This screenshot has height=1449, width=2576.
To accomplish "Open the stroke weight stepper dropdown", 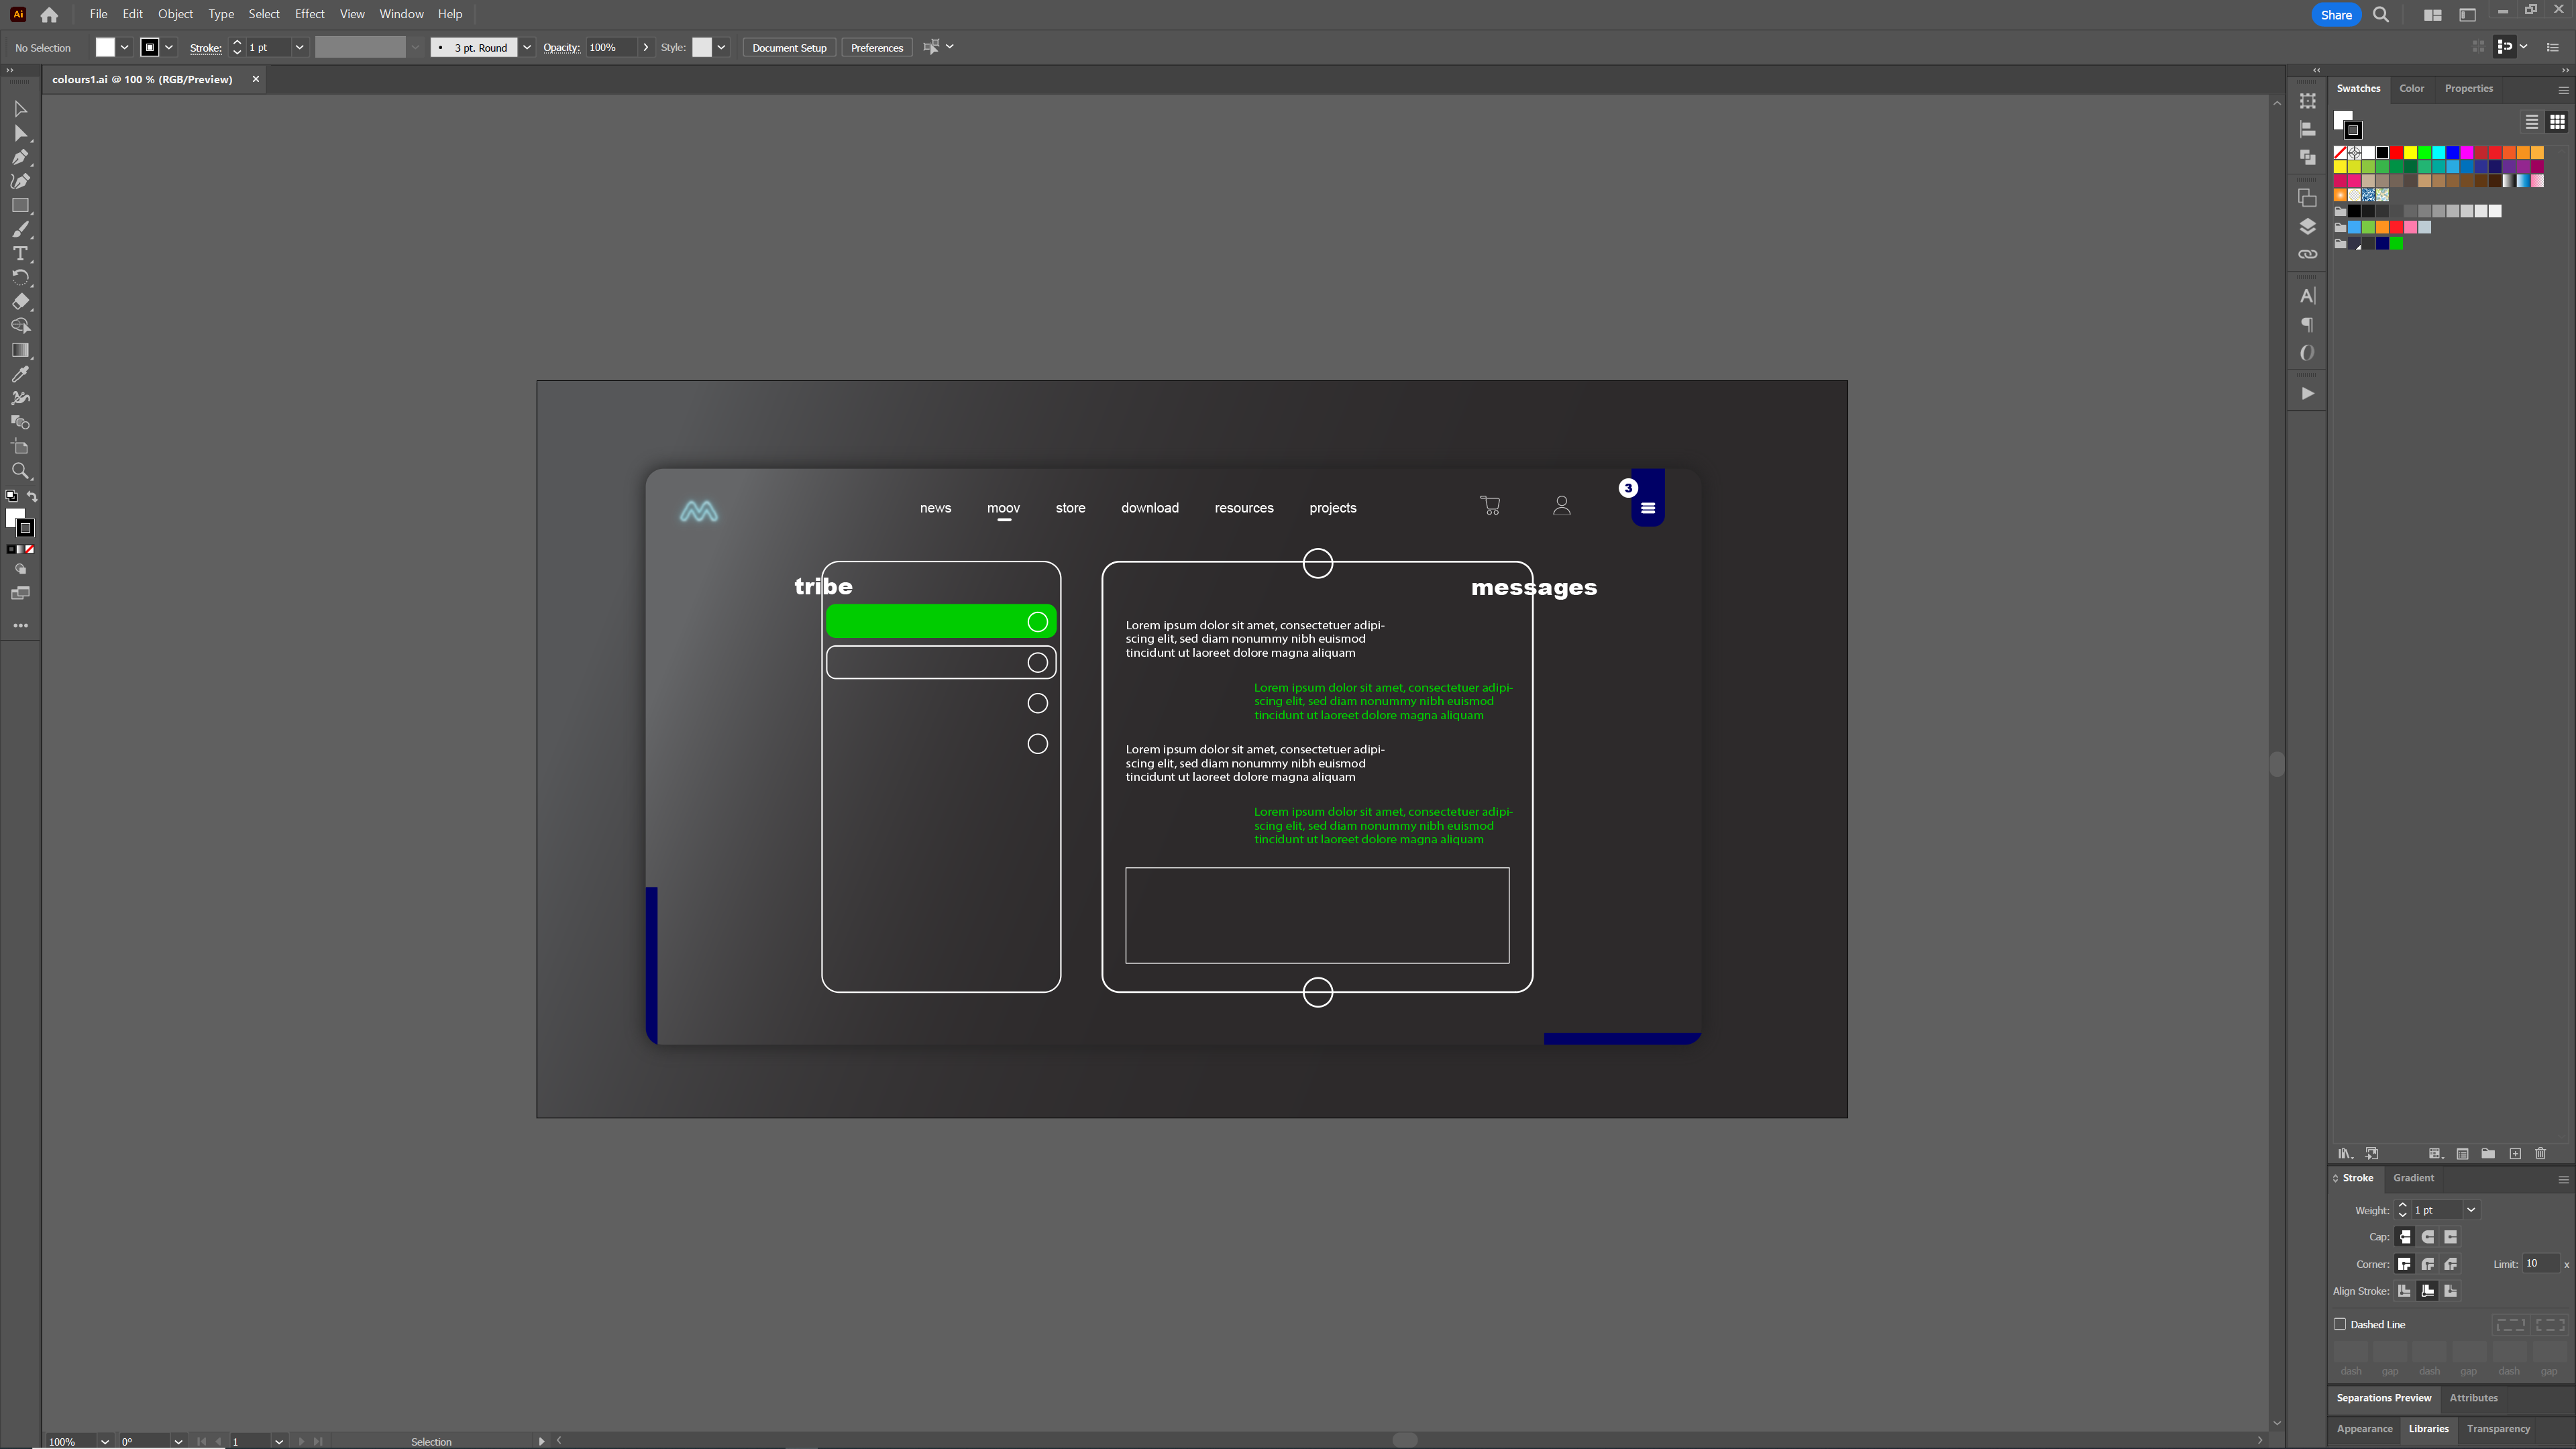I will point(2470,1210).
